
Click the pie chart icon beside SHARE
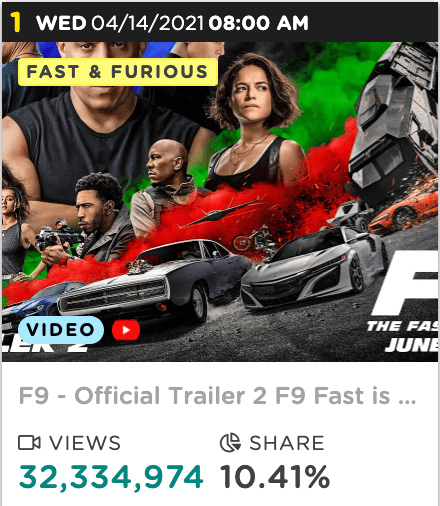[230, 443]
